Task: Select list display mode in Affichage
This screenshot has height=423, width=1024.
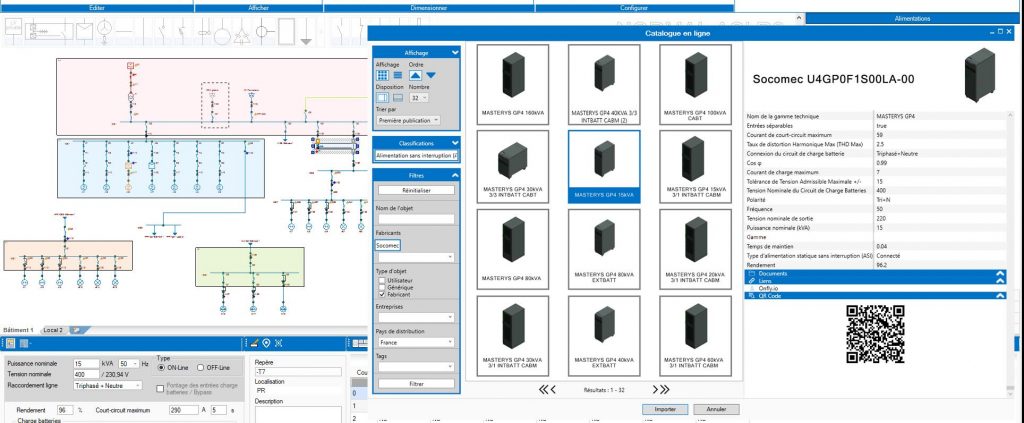Action: [x=398, y=76]
